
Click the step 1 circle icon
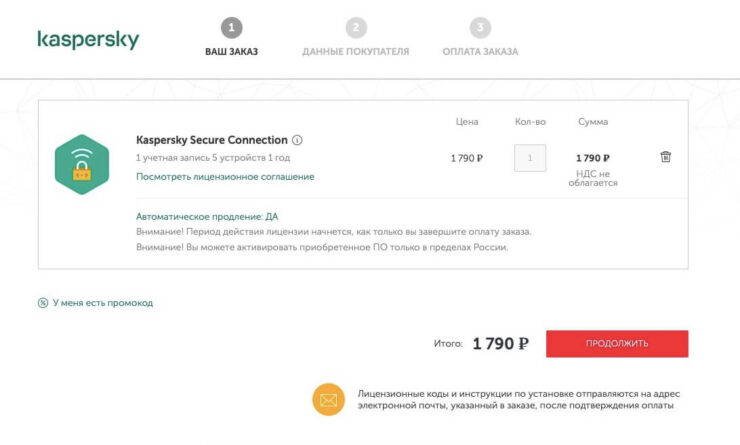[231, 28]
